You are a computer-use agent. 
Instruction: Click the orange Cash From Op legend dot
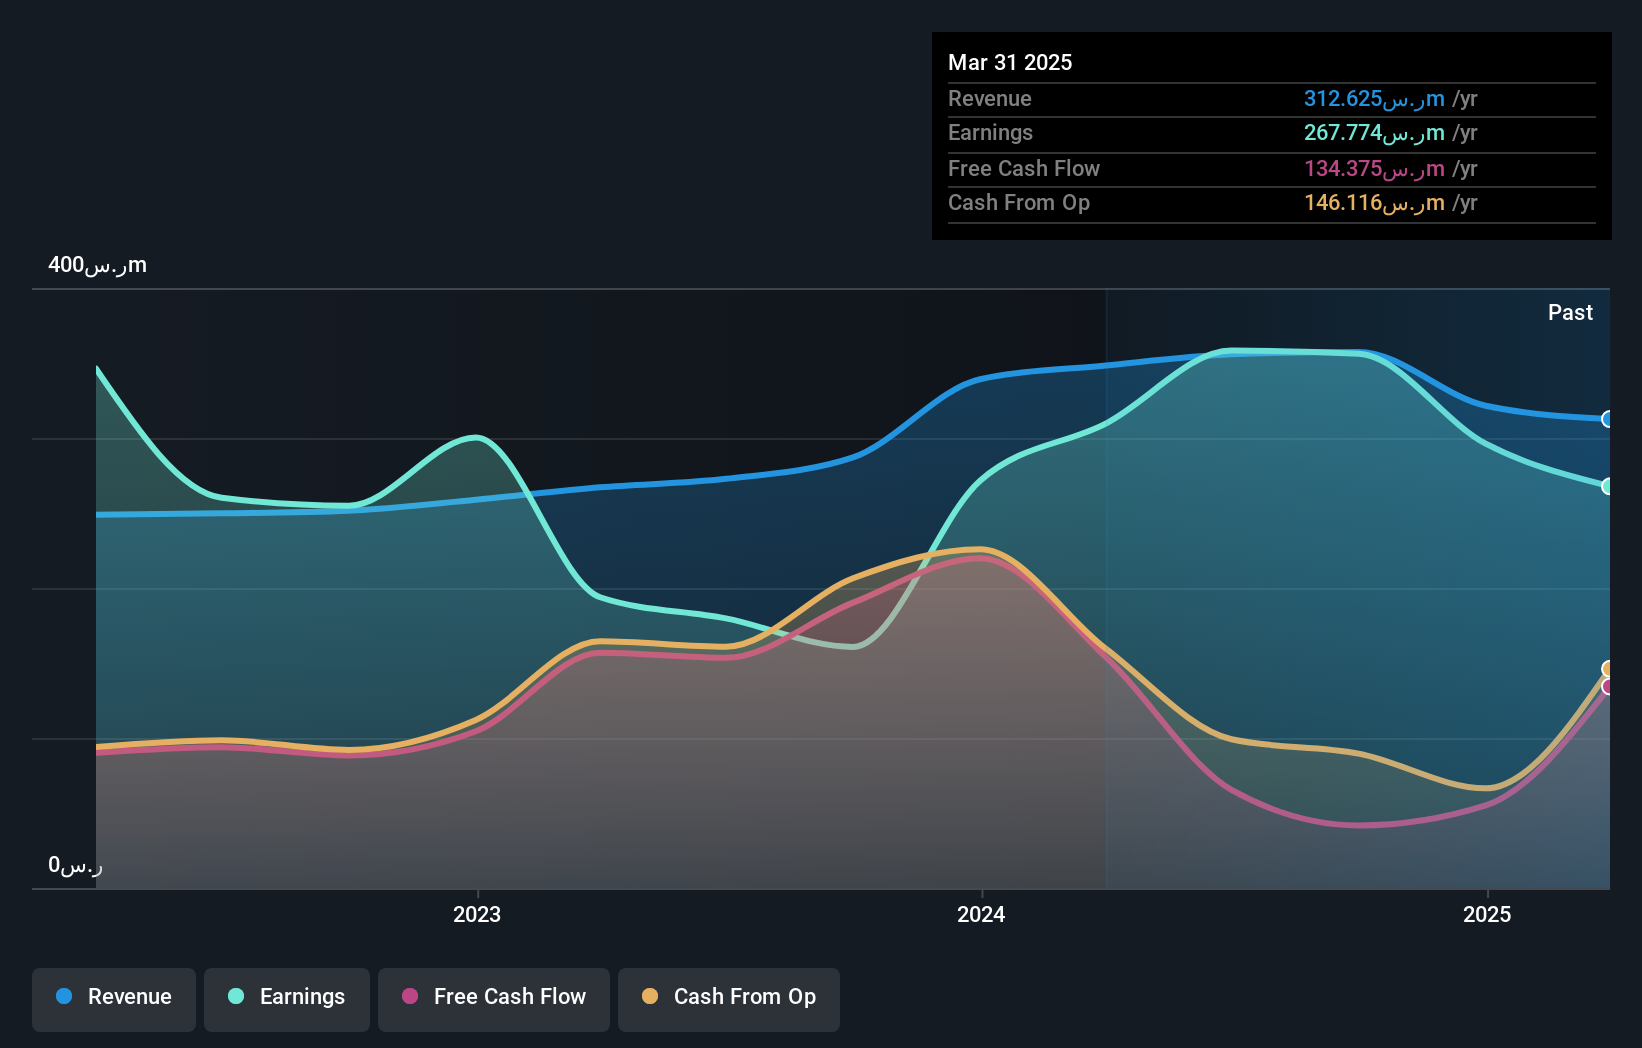(x=650, y=996)
